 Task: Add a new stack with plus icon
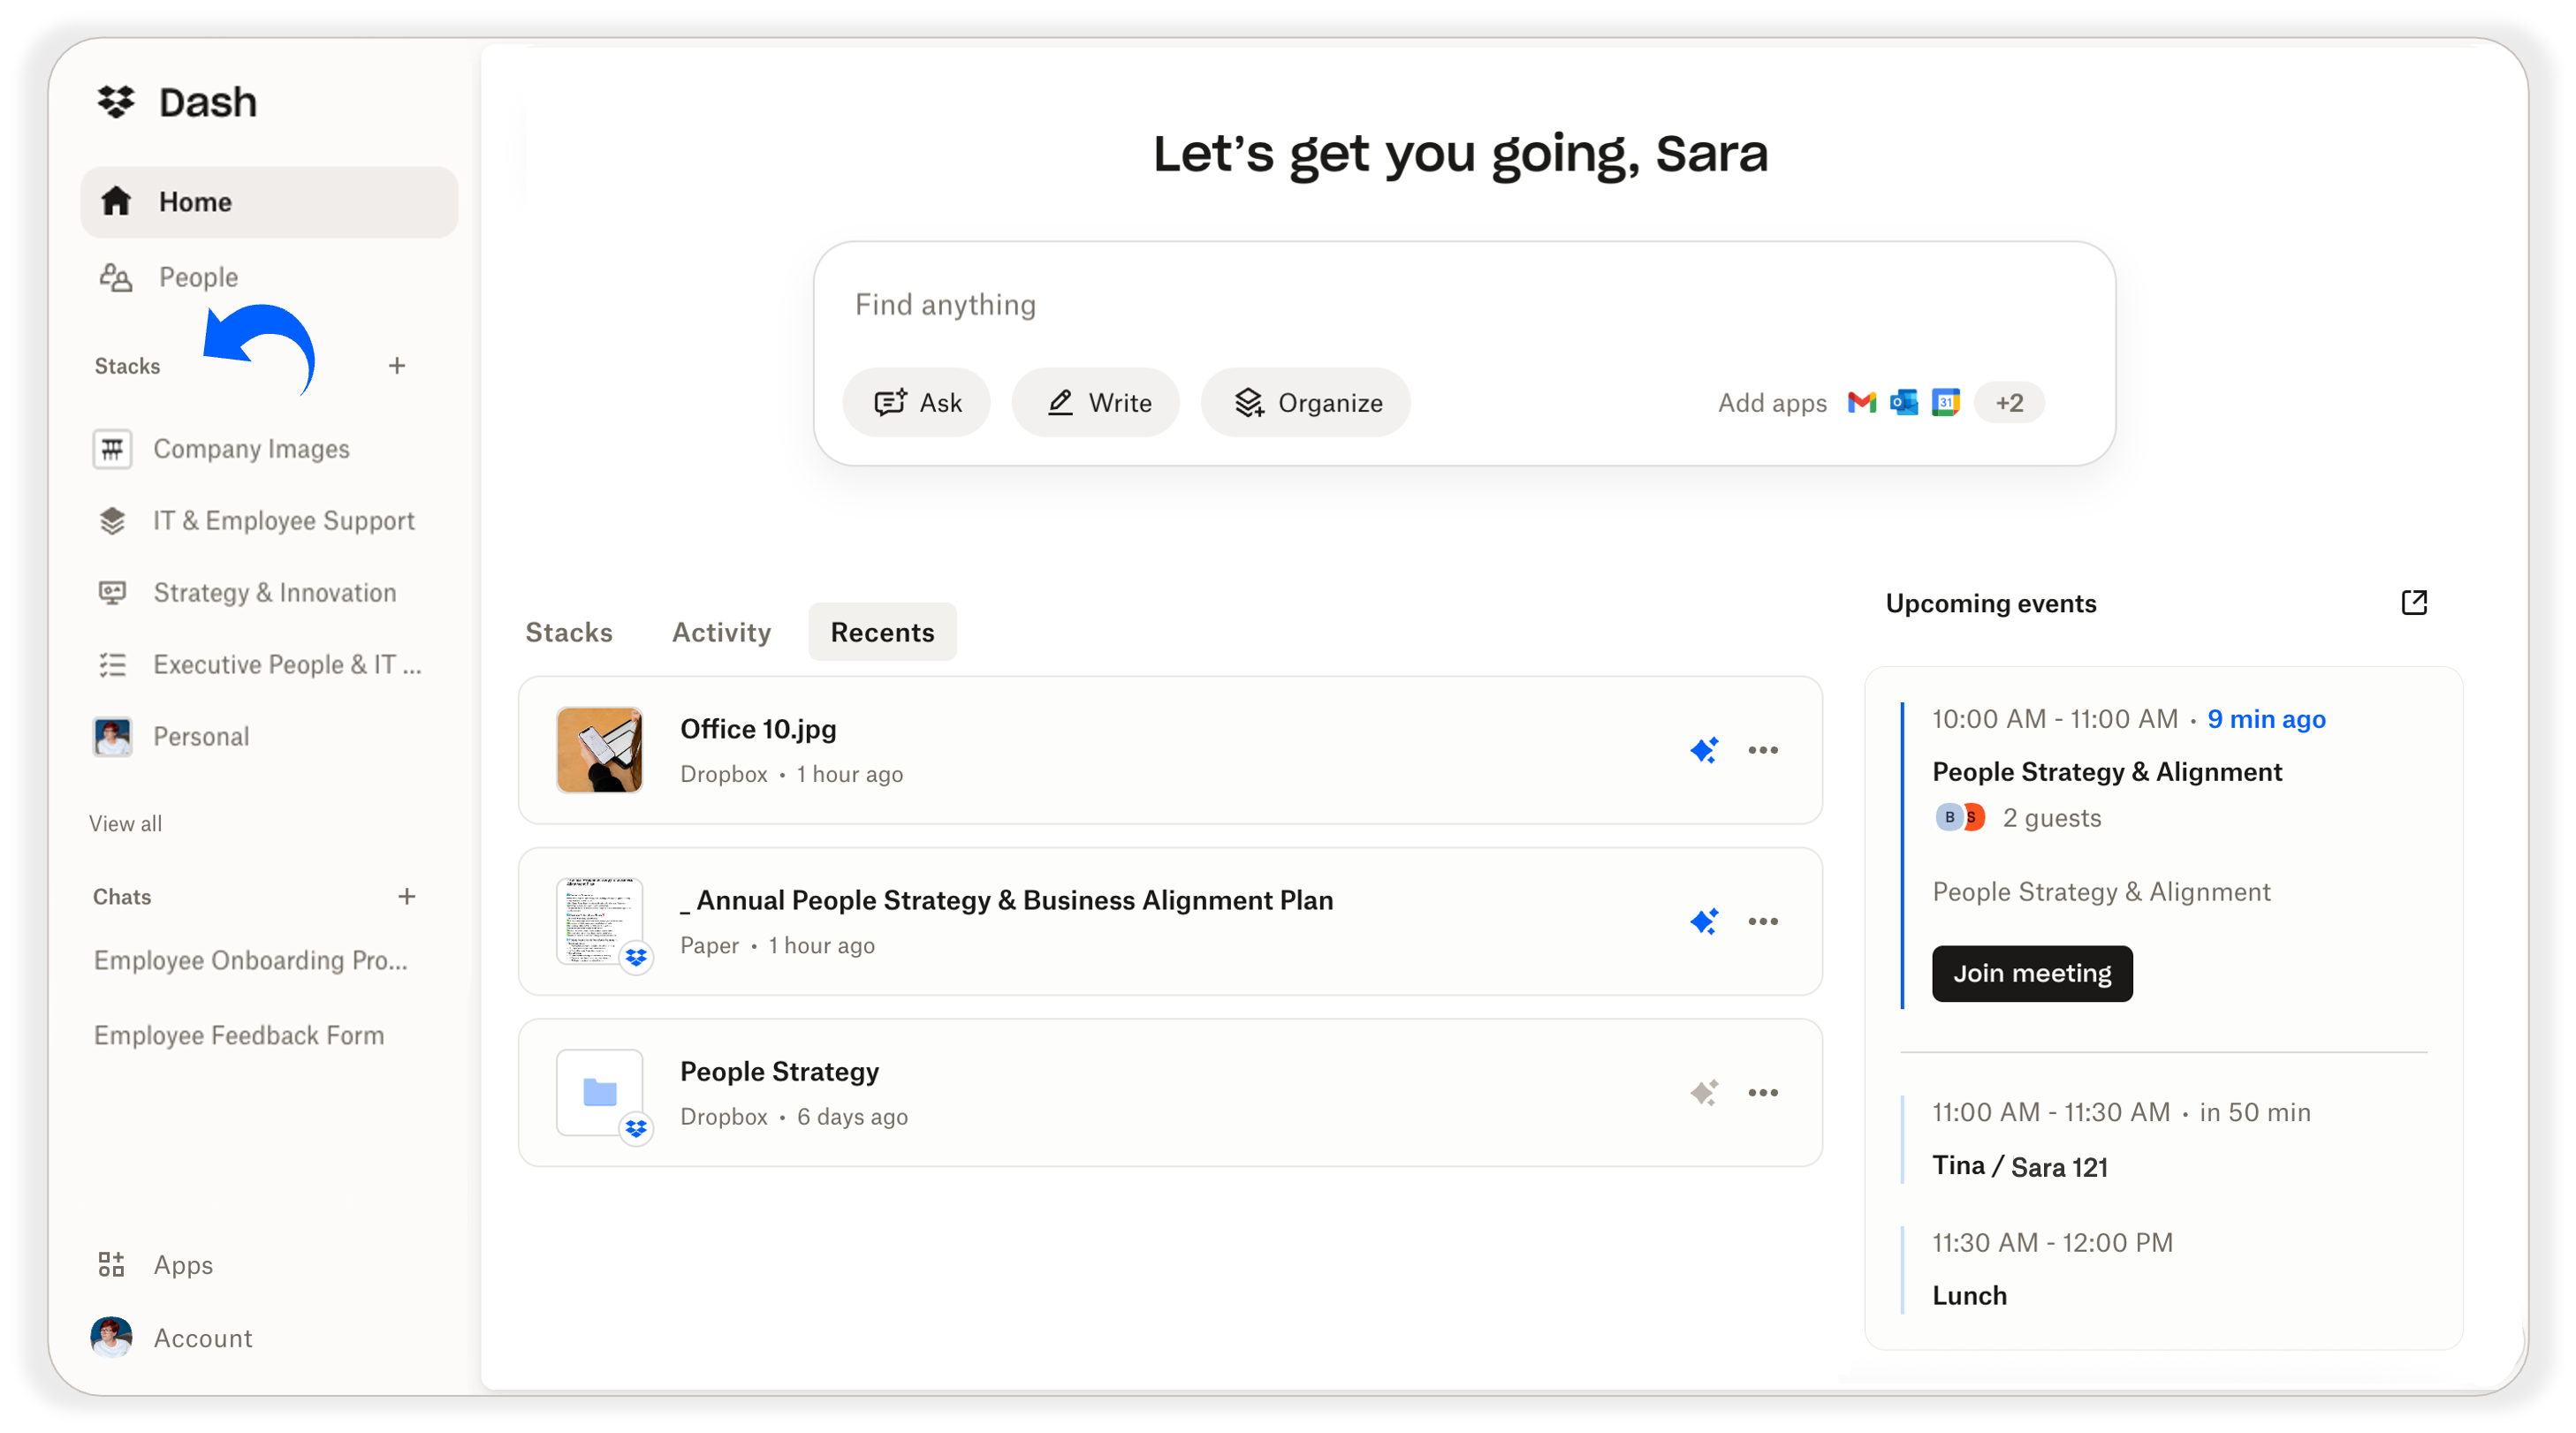point(397,366)
